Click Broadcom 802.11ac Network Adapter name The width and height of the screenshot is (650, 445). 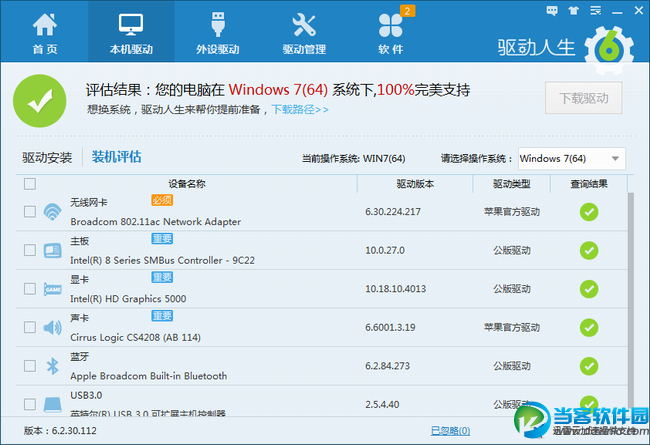pyautogui.click(x=155, y=222)
